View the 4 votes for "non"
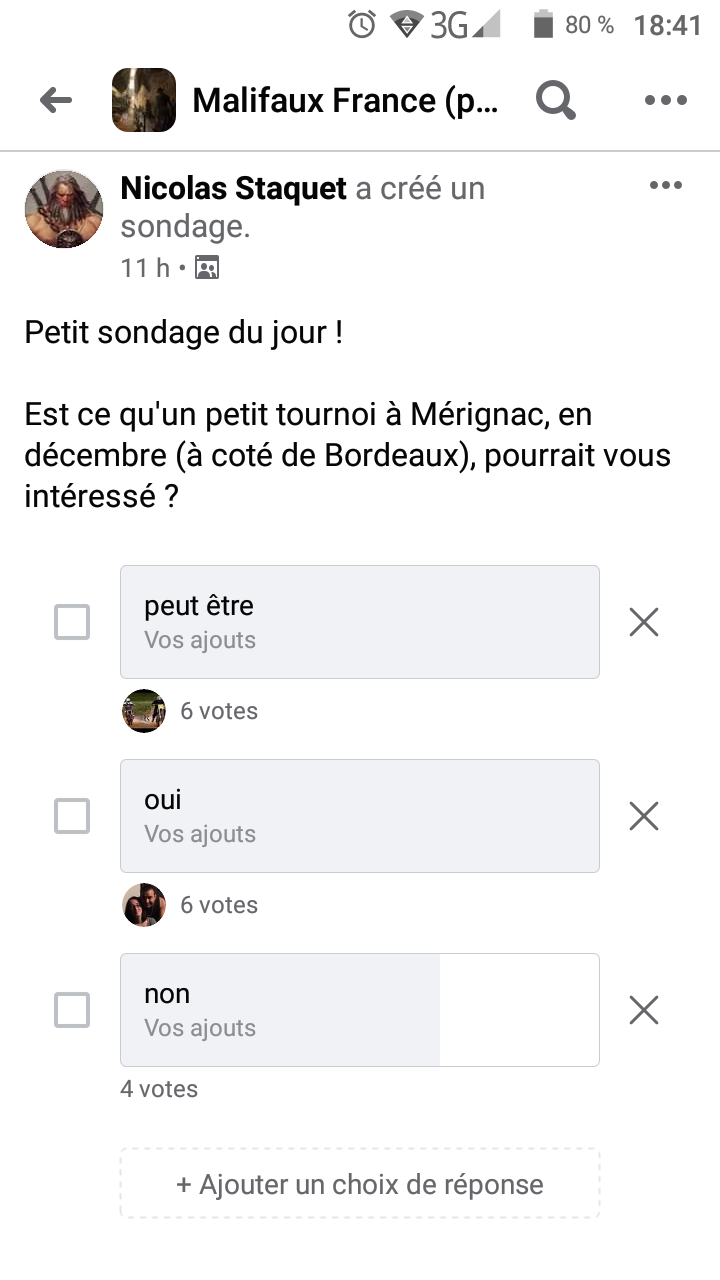The width and height of the screenshot is (720, 1280). [x=159, y=1089]
